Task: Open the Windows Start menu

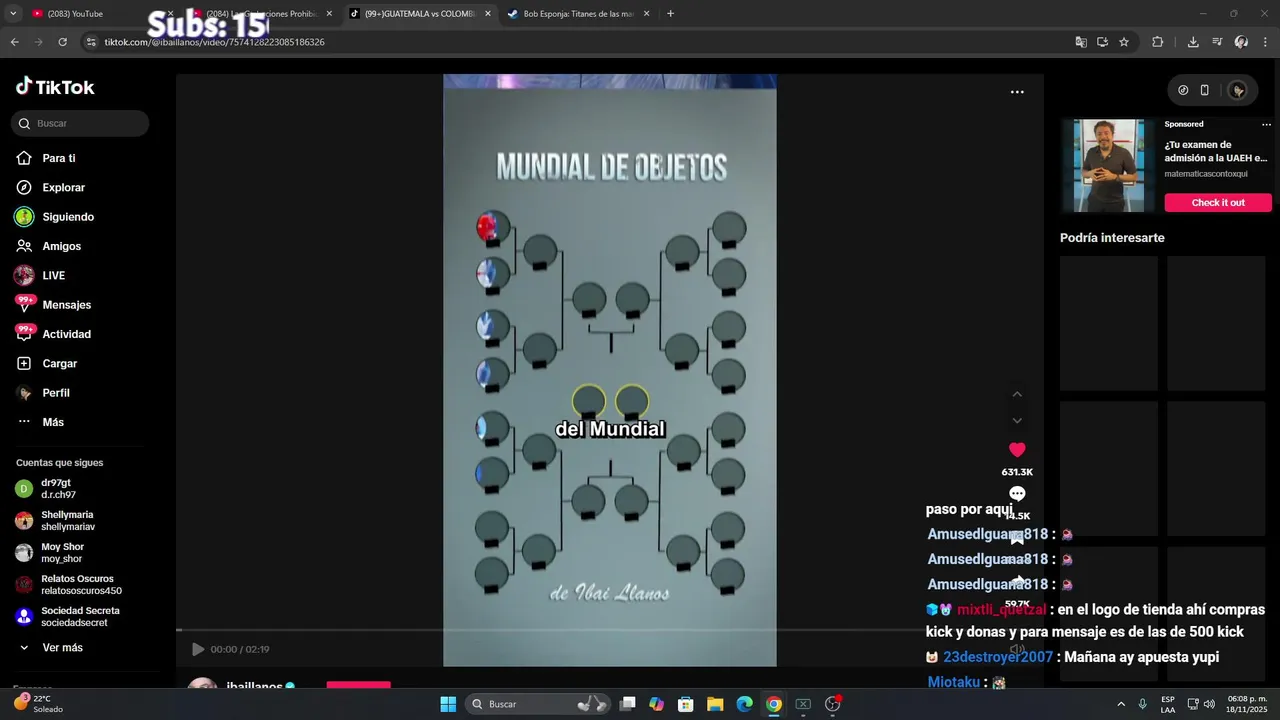Action: 448,704
